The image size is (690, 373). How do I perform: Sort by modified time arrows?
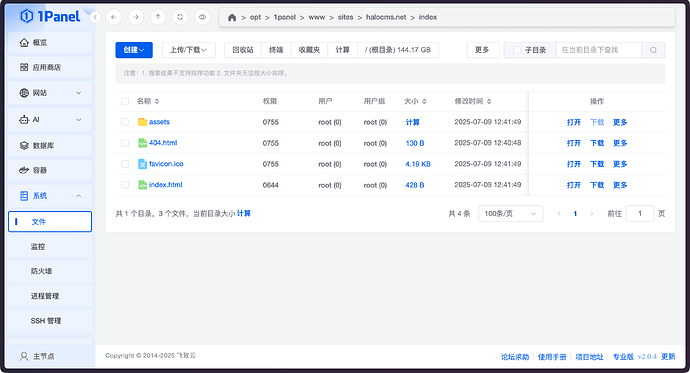489,101
